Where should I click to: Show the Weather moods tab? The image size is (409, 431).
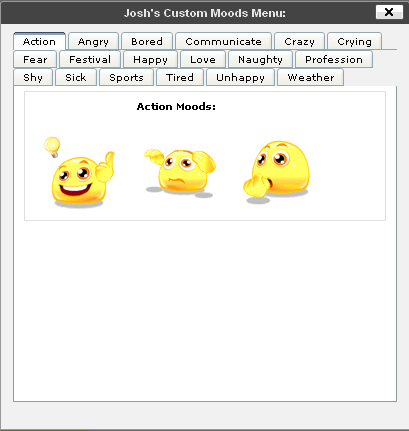(x=311, y=77)
